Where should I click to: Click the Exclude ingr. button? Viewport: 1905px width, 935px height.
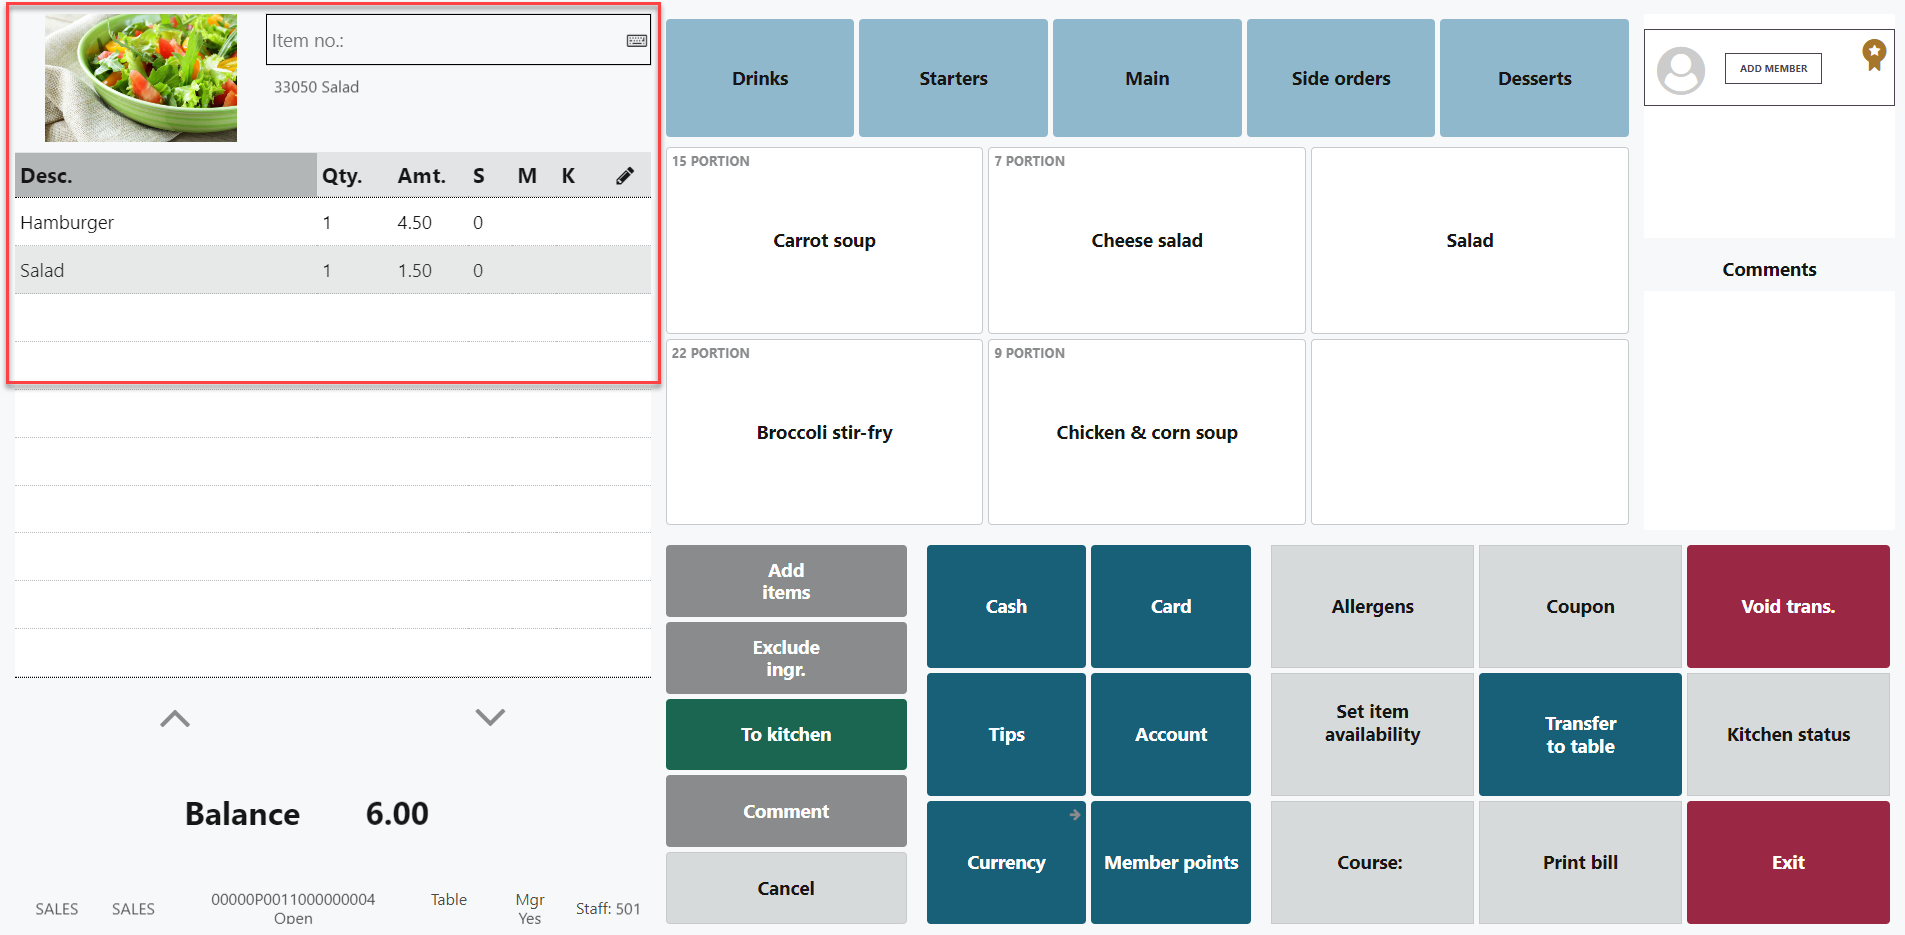click(786, 658)
